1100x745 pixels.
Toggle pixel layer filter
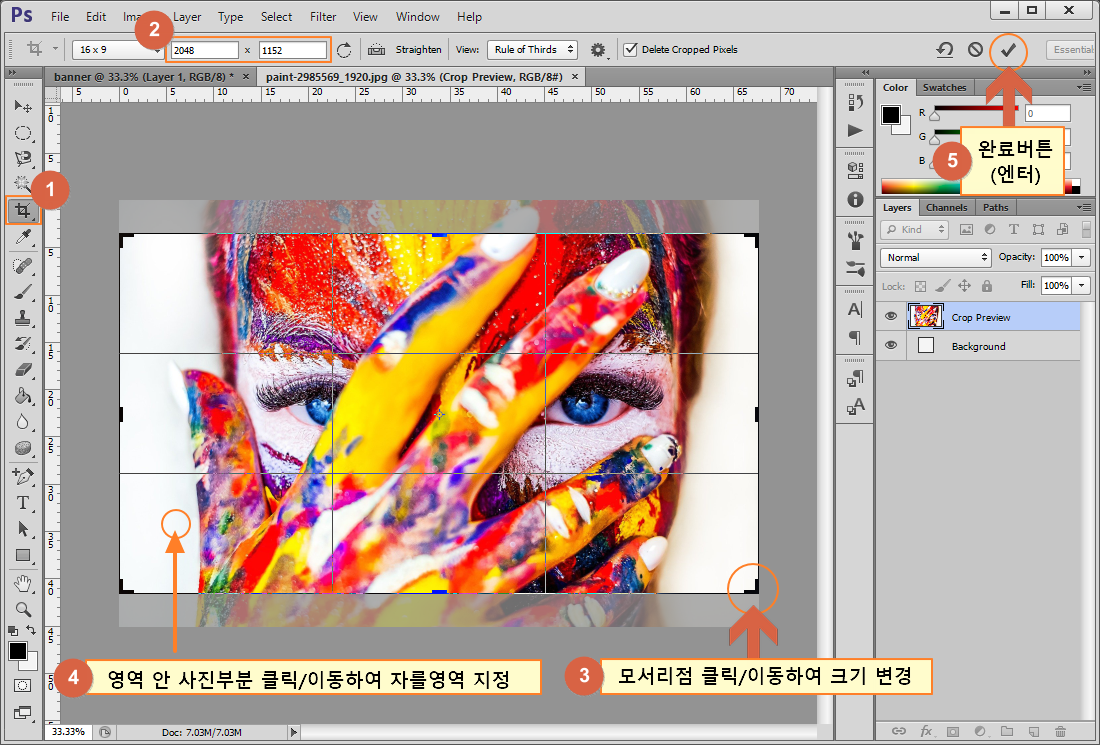tap(966, 229)
